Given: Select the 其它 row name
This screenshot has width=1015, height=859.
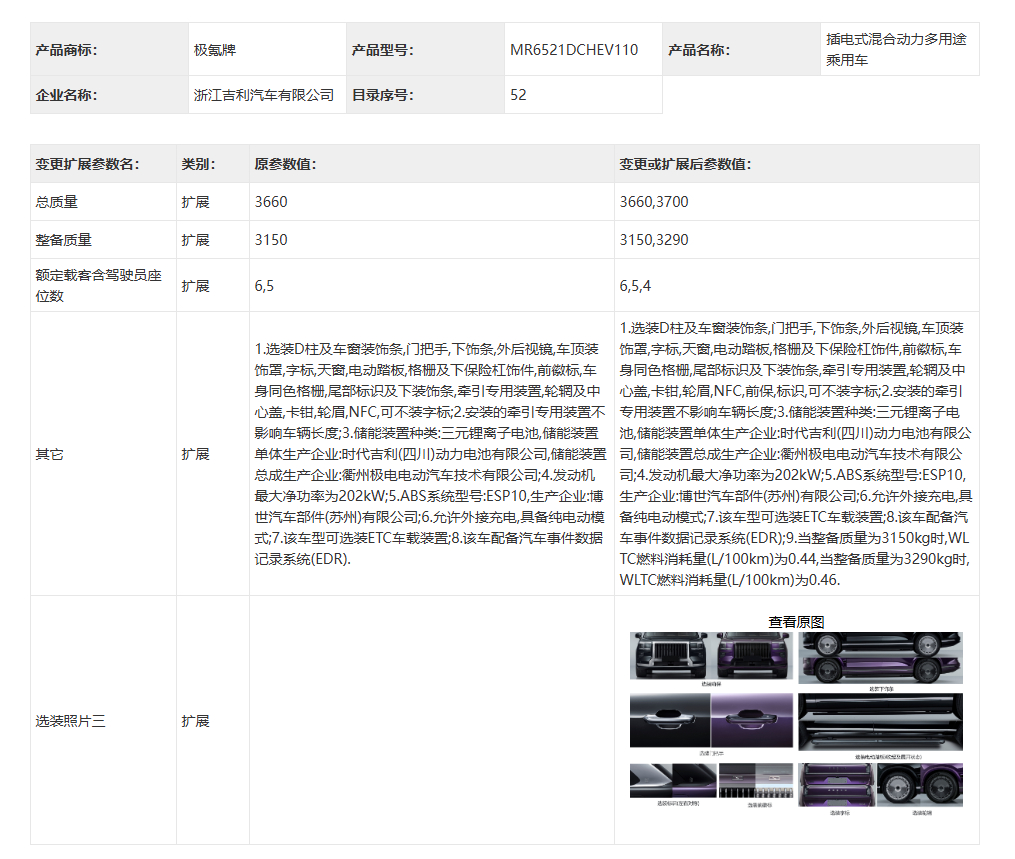Looking at the screenshot, I should [x=49, y=454].
